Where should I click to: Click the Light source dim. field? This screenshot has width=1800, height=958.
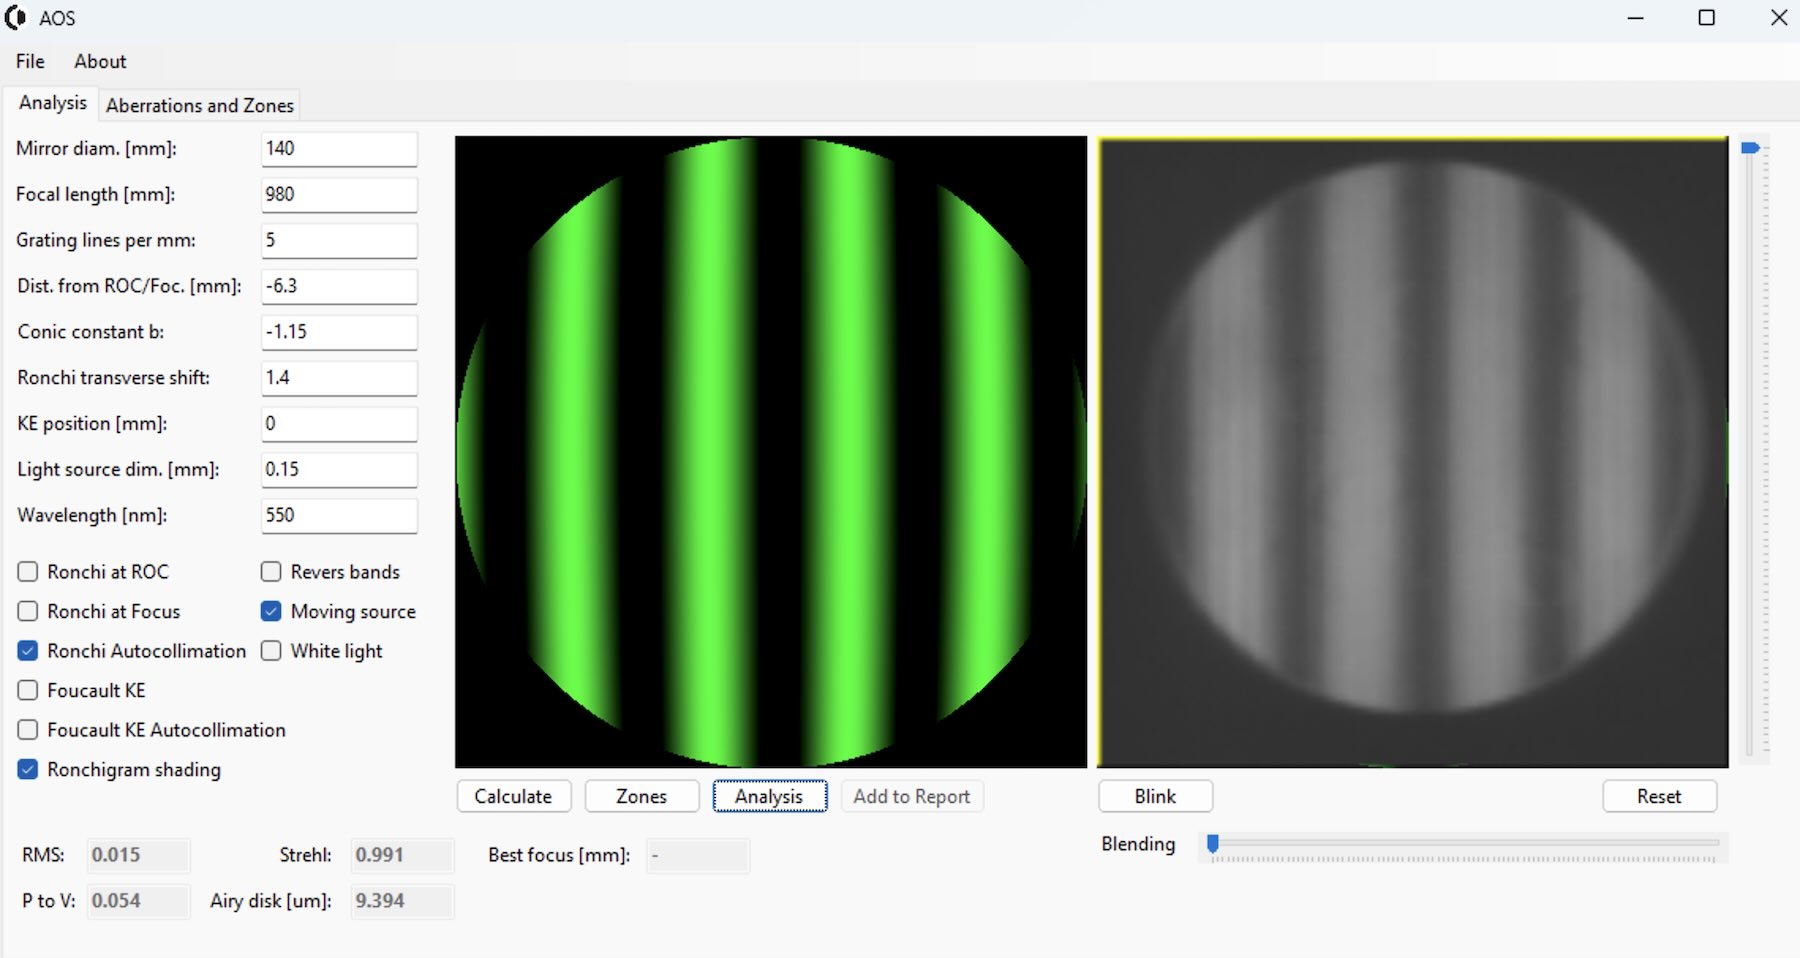click(339, 470)
